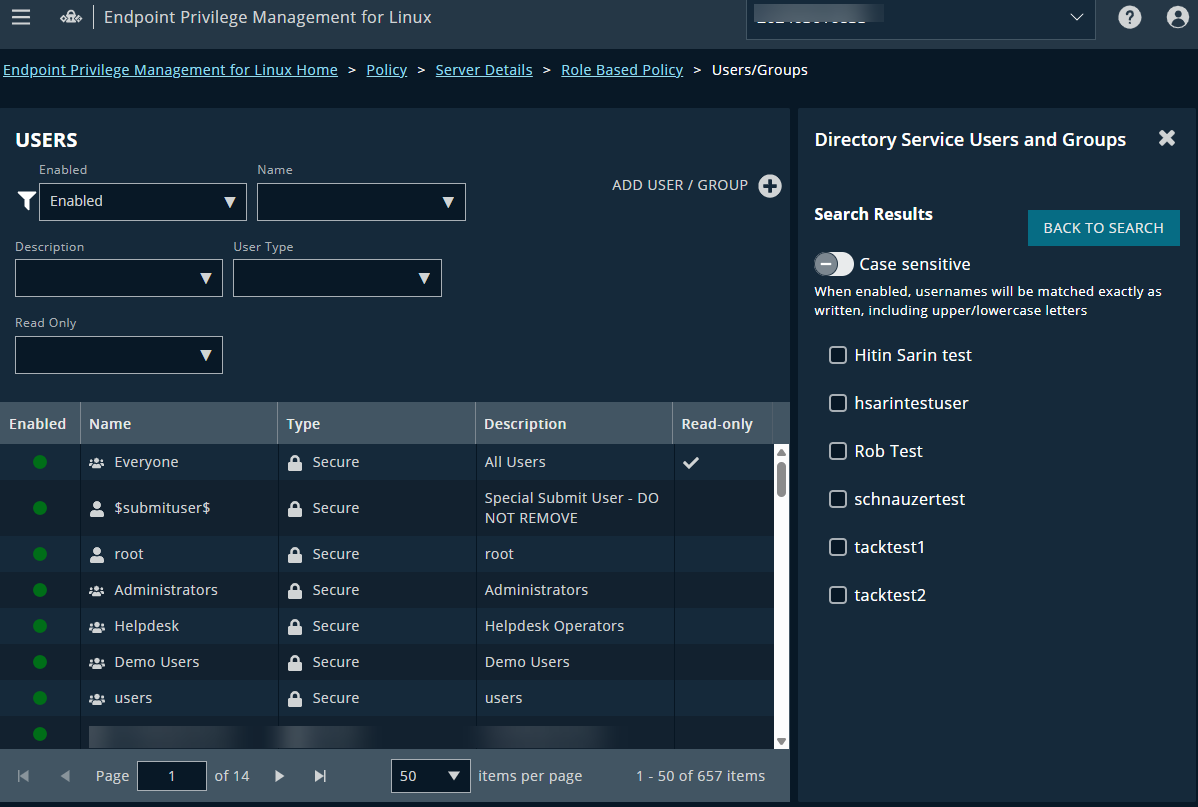Select the schnauzertest checkbox

(x=838, y=499)
